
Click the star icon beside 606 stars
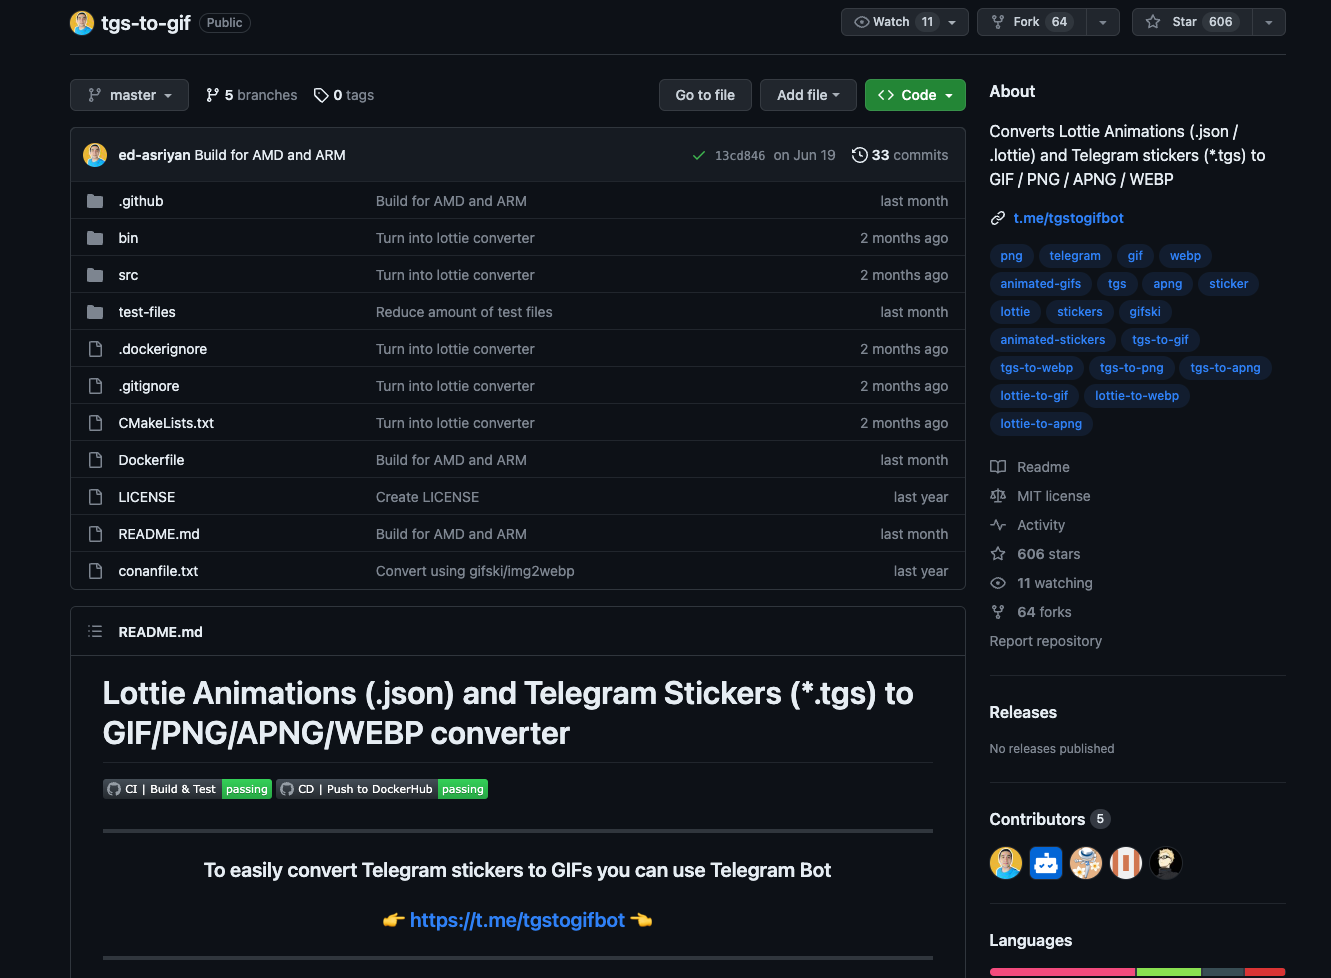point(998,554)
